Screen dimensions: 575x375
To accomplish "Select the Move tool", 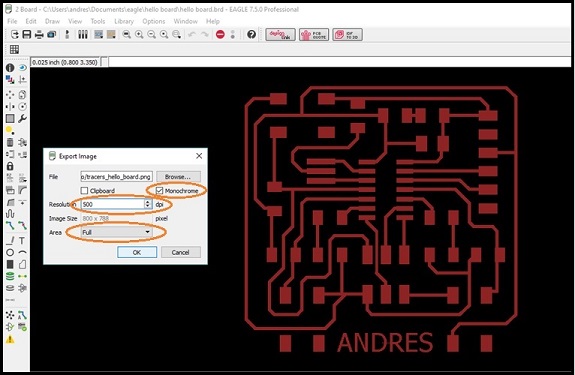I will 10,95.
